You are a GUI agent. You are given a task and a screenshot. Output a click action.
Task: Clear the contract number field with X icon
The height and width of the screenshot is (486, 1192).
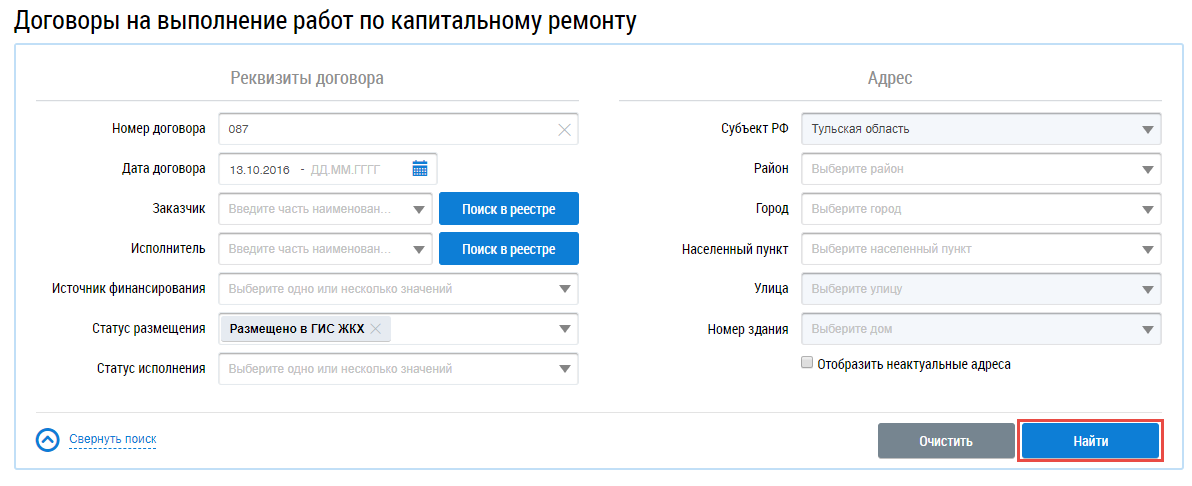coord(564,129)
